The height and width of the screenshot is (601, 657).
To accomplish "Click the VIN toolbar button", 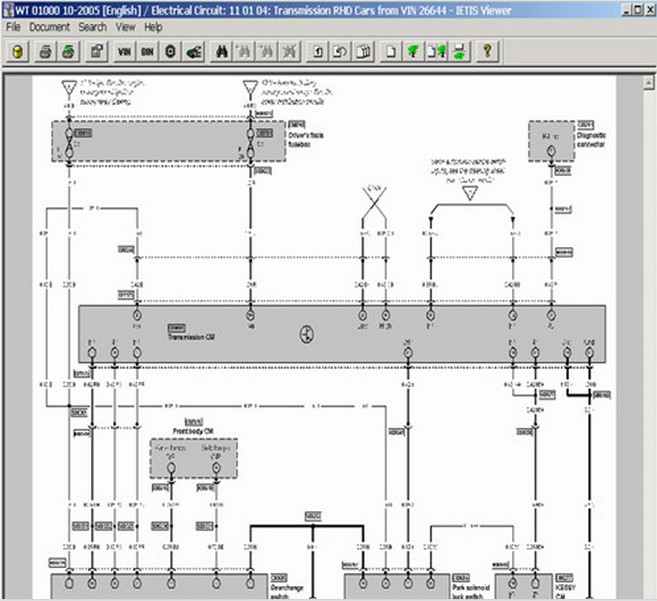I will [124, 52].
